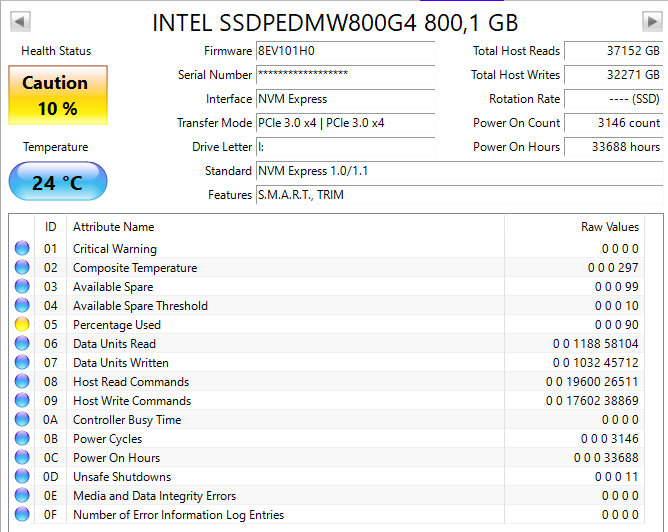Click the status orb for Composite Temperature
Viewport: 668px width, 532px height.
click(x=22, y=267)
